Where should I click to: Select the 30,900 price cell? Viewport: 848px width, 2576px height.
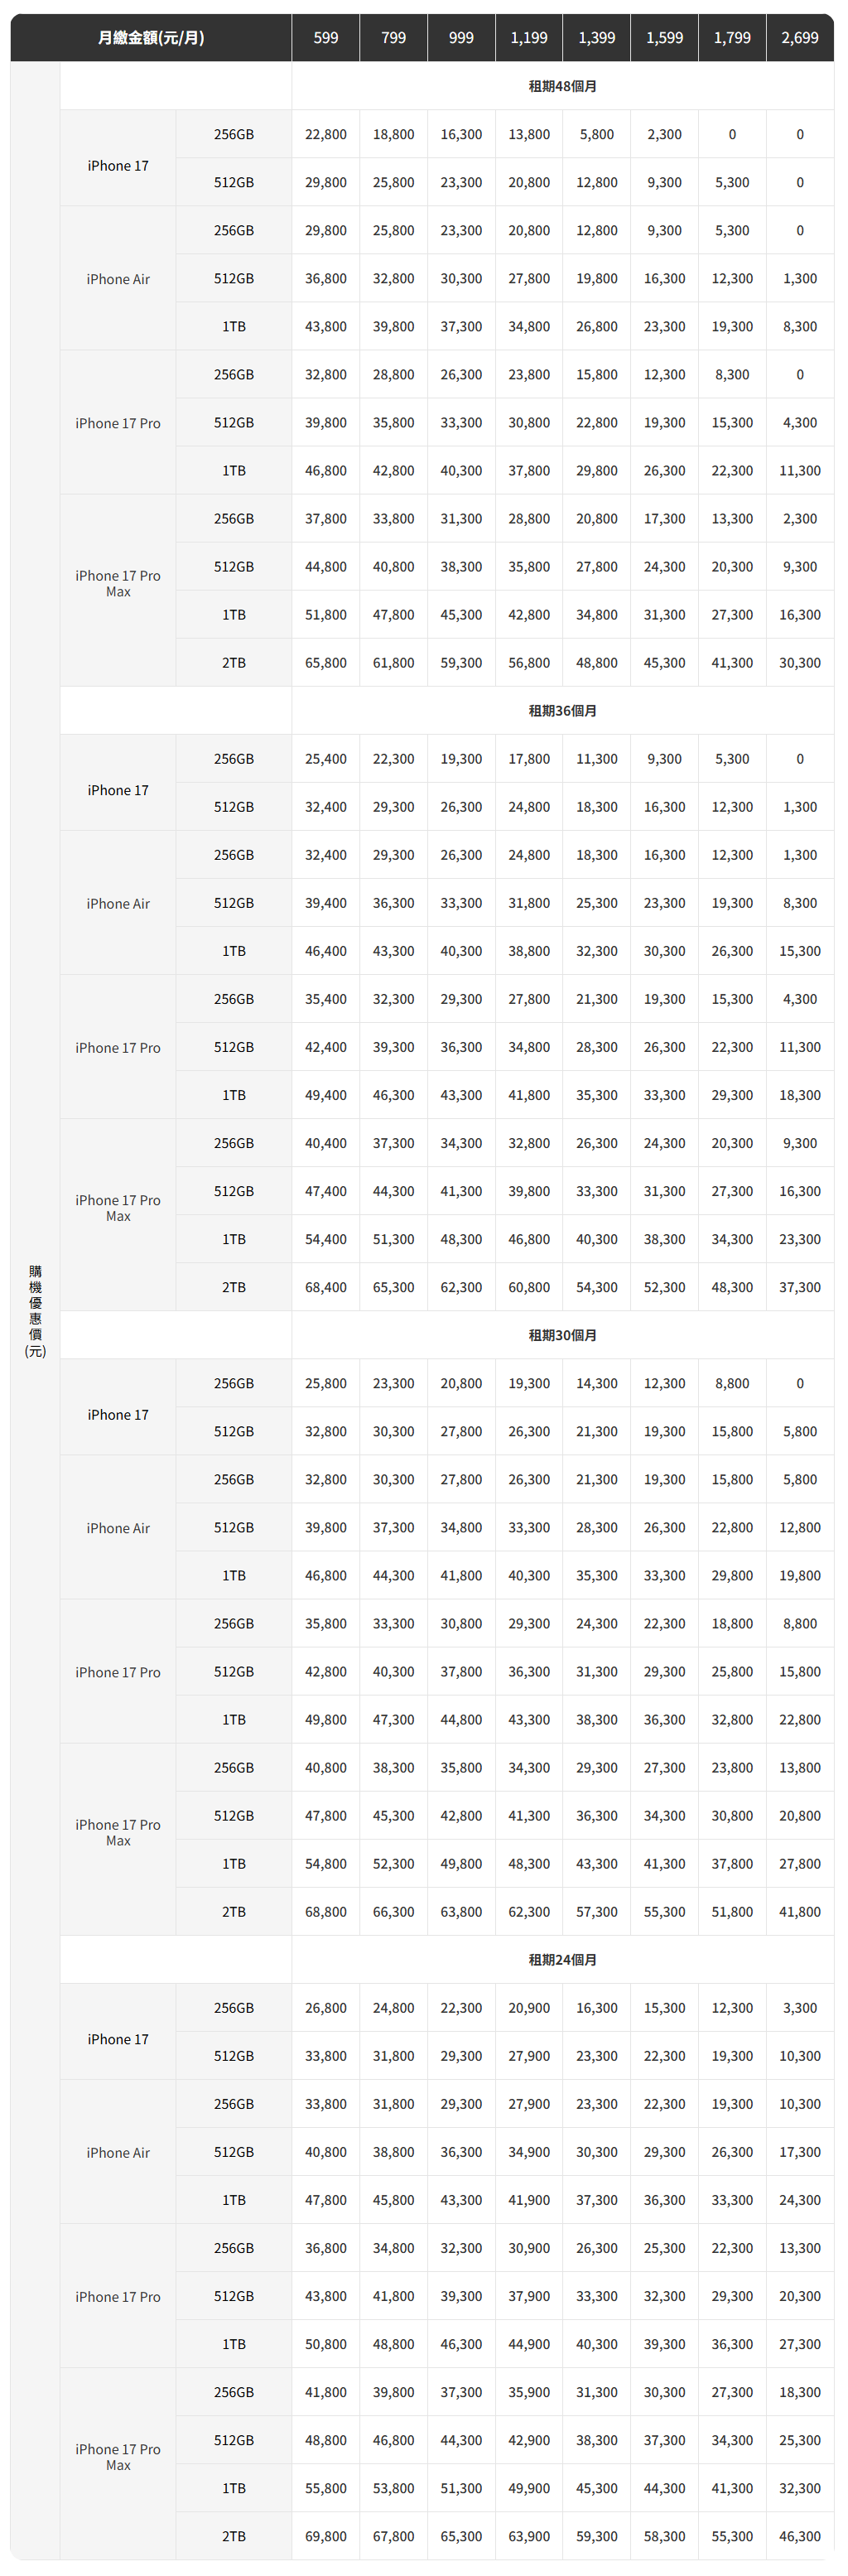tap(529, 2248)
